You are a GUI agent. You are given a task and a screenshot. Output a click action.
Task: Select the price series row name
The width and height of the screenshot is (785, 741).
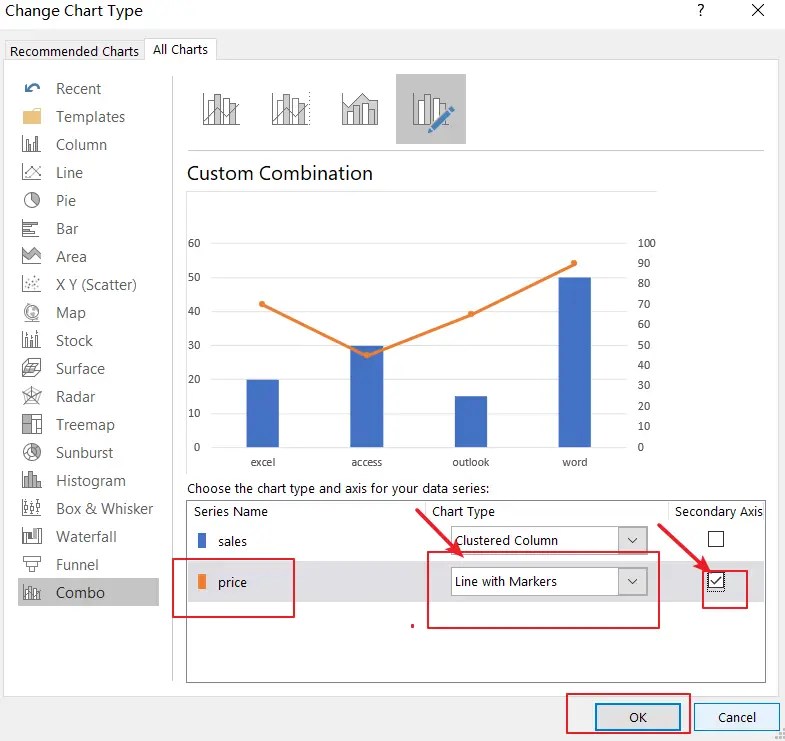pos(232,582)
